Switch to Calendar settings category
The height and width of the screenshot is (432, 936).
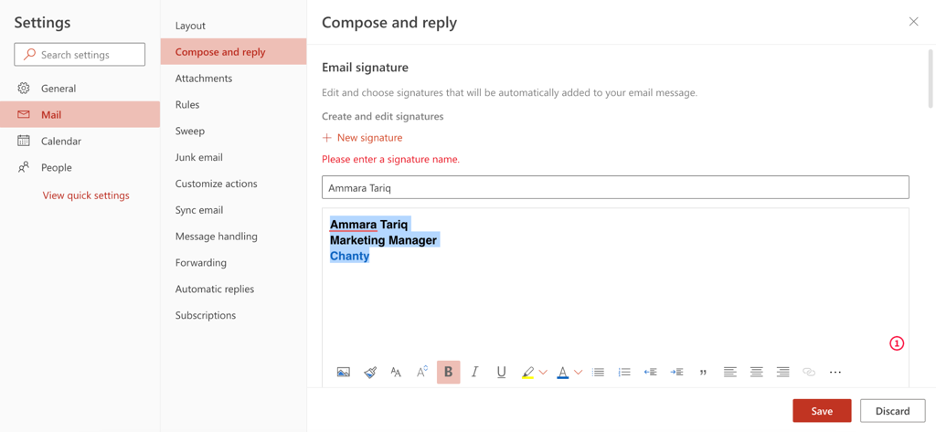click(x=61, y=141)
